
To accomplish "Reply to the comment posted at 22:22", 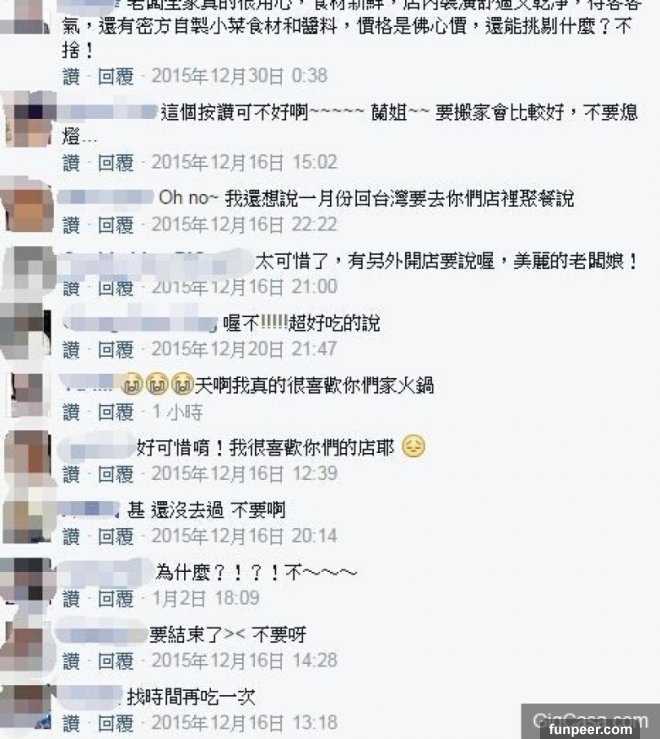I will (x=116, y=225).
